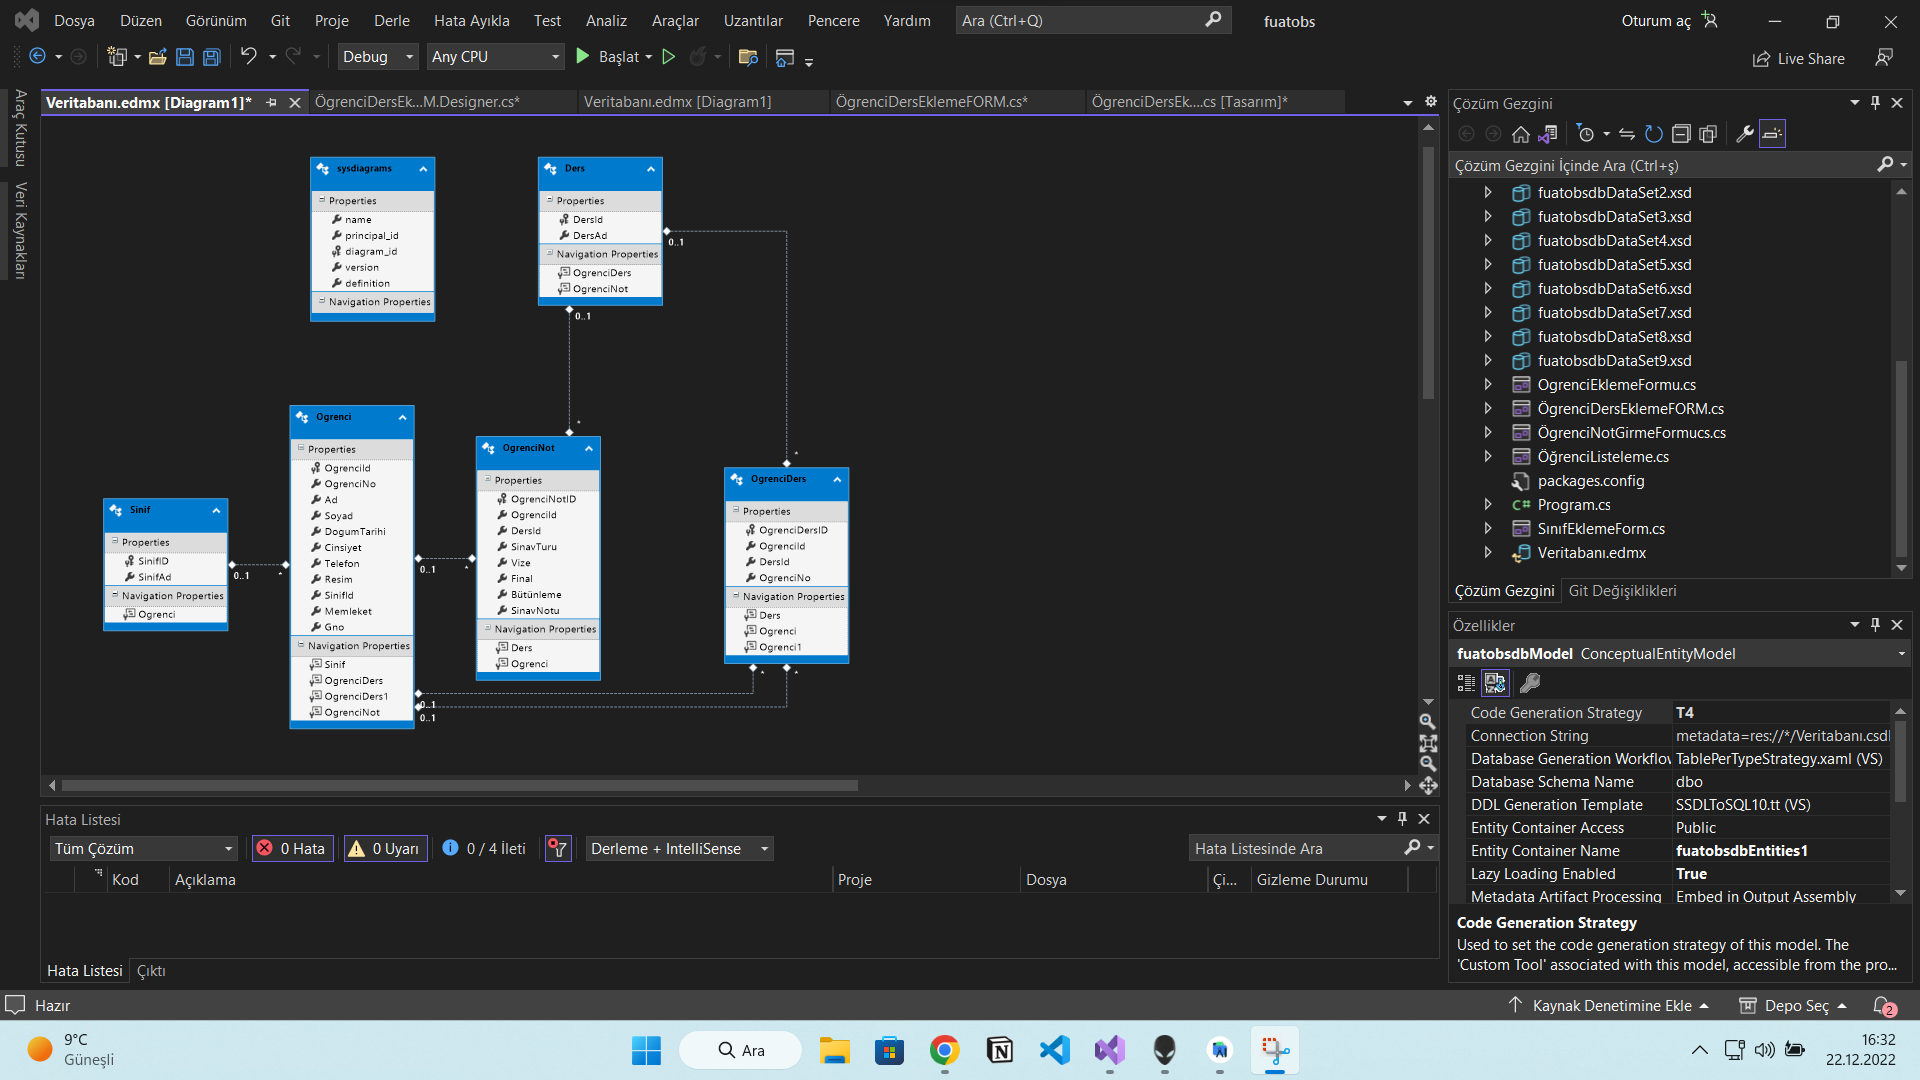Open Properties wrench icon in Solution Explorer
Image resolution: width=1920 pixels, height=1080 pixels.
[1744, 134]
